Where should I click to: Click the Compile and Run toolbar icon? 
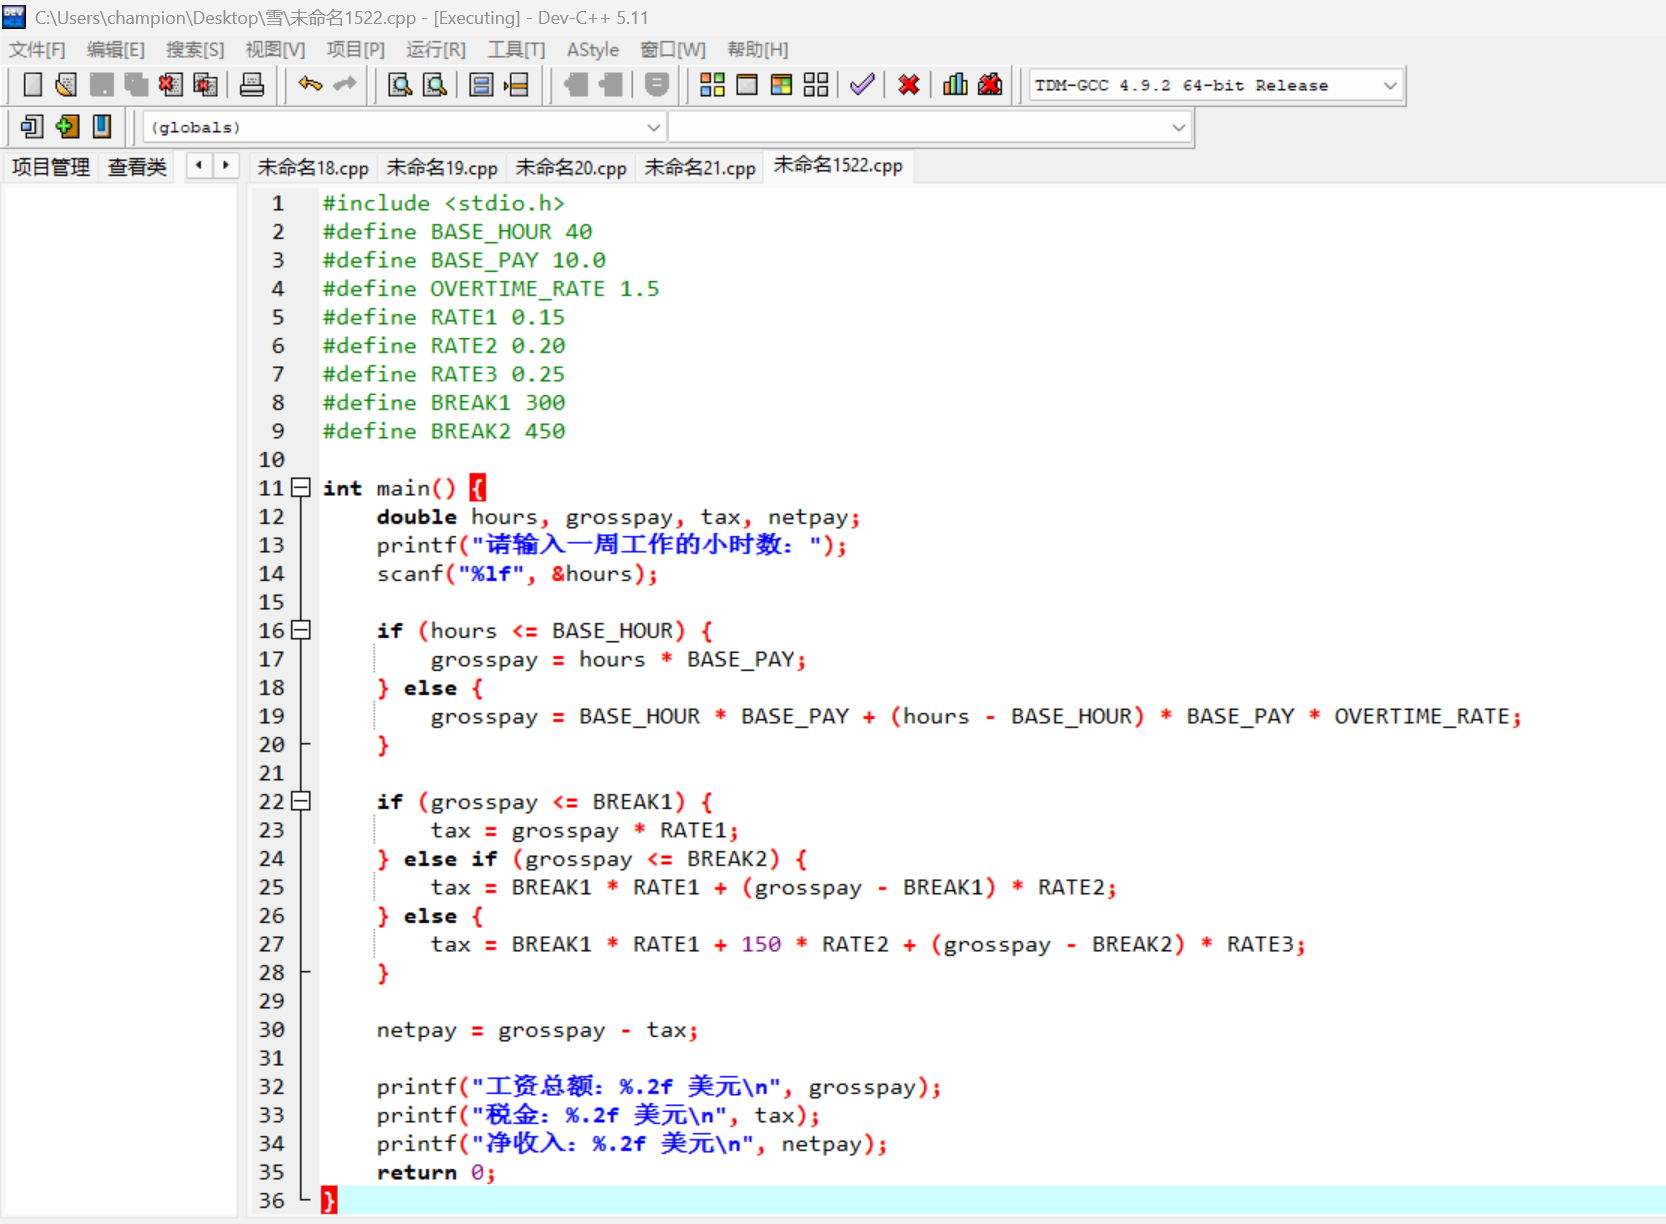point(781,85)
